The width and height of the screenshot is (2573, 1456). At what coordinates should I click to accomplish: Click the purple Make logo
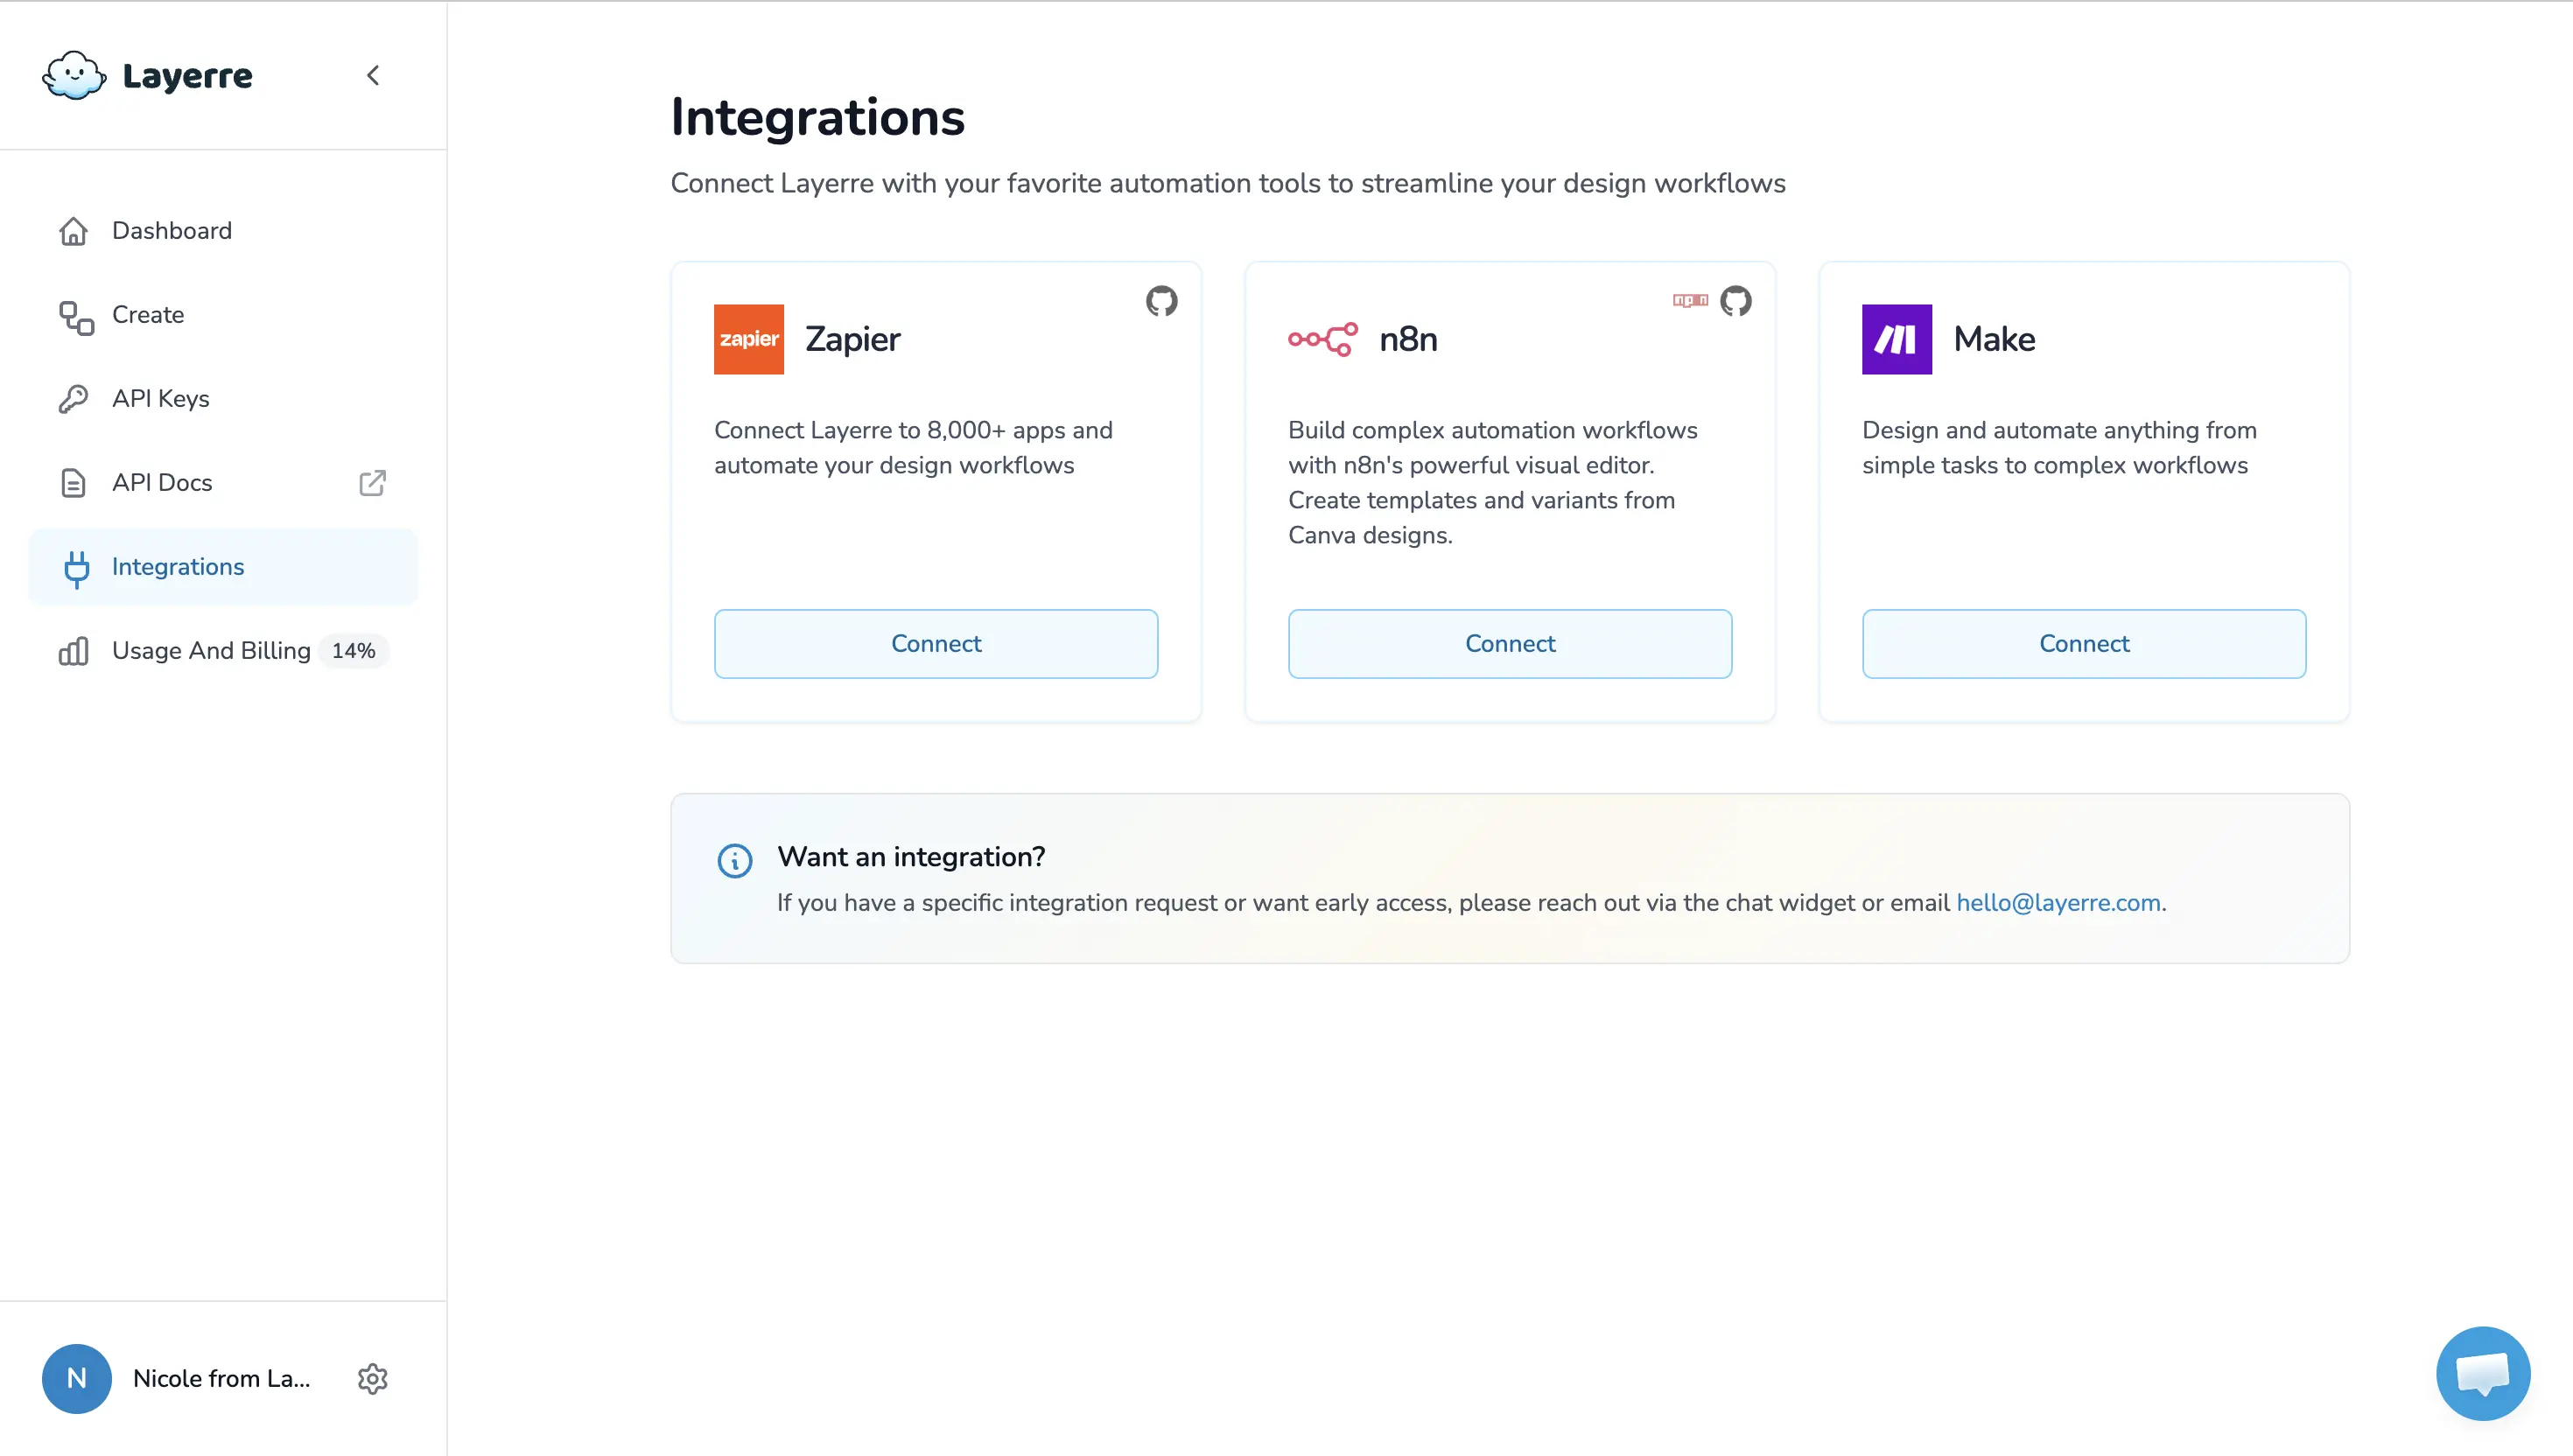[x=1897, y=339]
